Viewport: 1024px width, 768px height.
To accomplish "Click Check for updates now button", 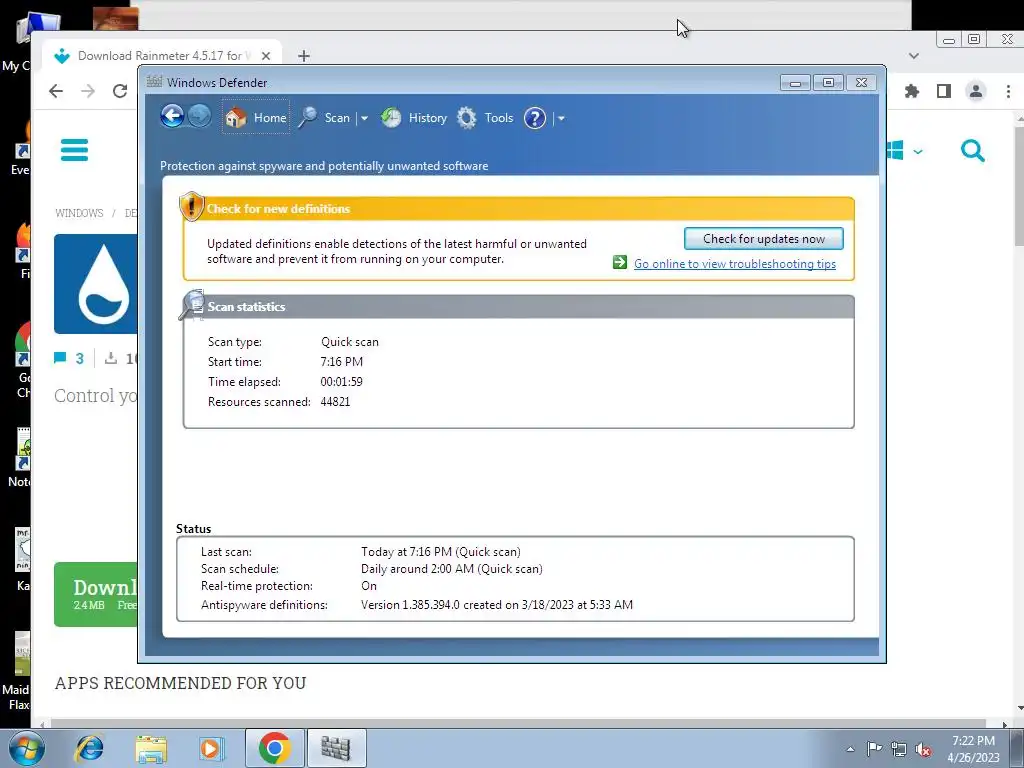I will point(763,239).
